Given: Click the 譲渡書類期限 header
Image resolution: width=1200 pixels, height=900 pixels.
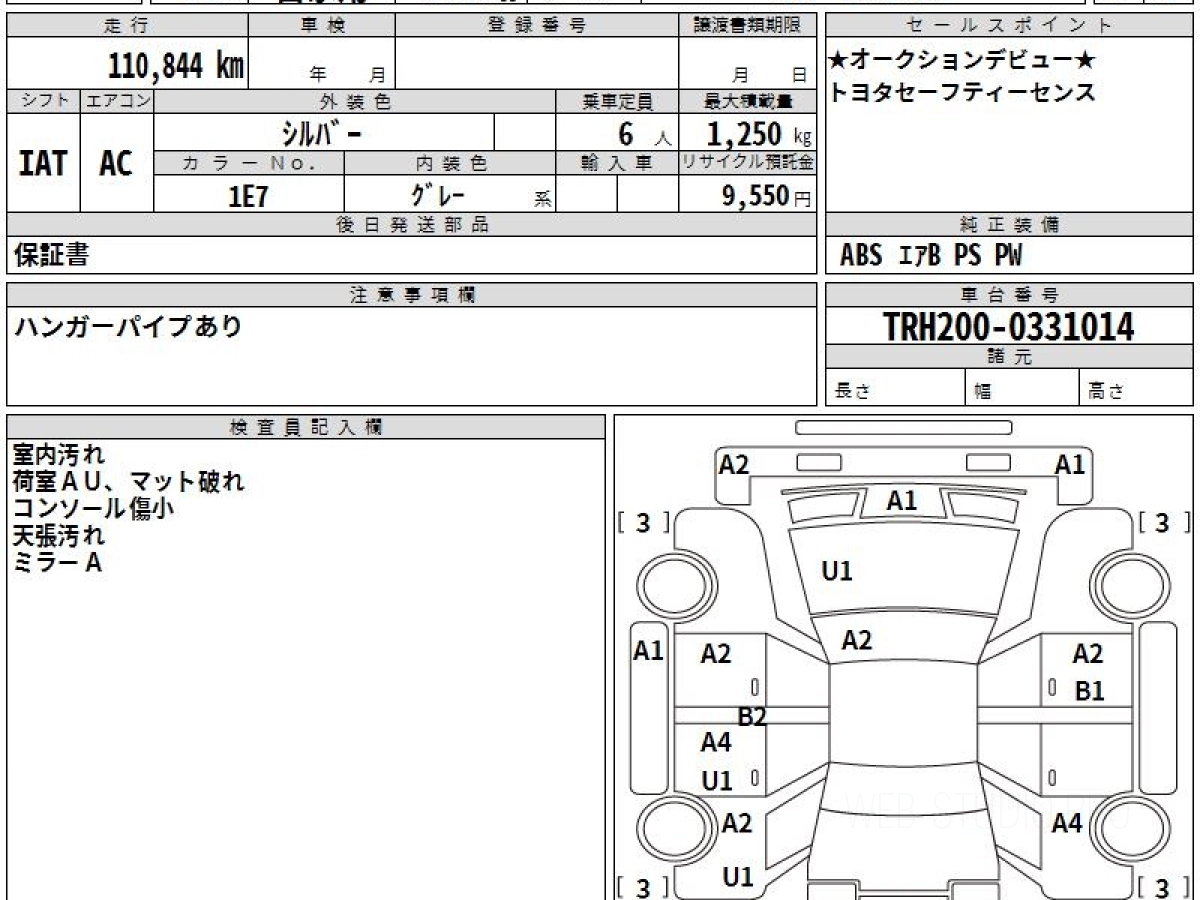Looking at the screenshot, I should (747, 26).
